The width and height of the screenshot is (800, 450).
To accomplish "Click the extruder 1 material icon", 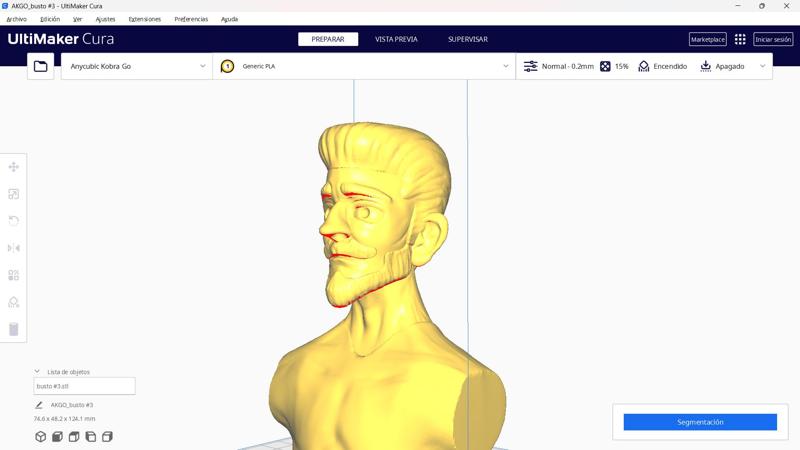I will click(227, 66).
